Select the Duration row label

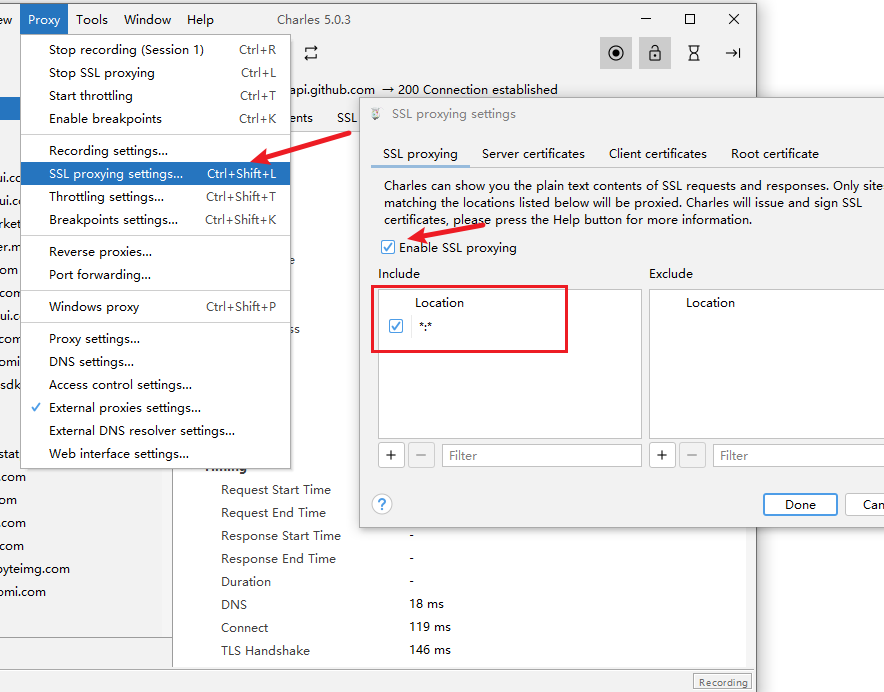click(246, 581)
